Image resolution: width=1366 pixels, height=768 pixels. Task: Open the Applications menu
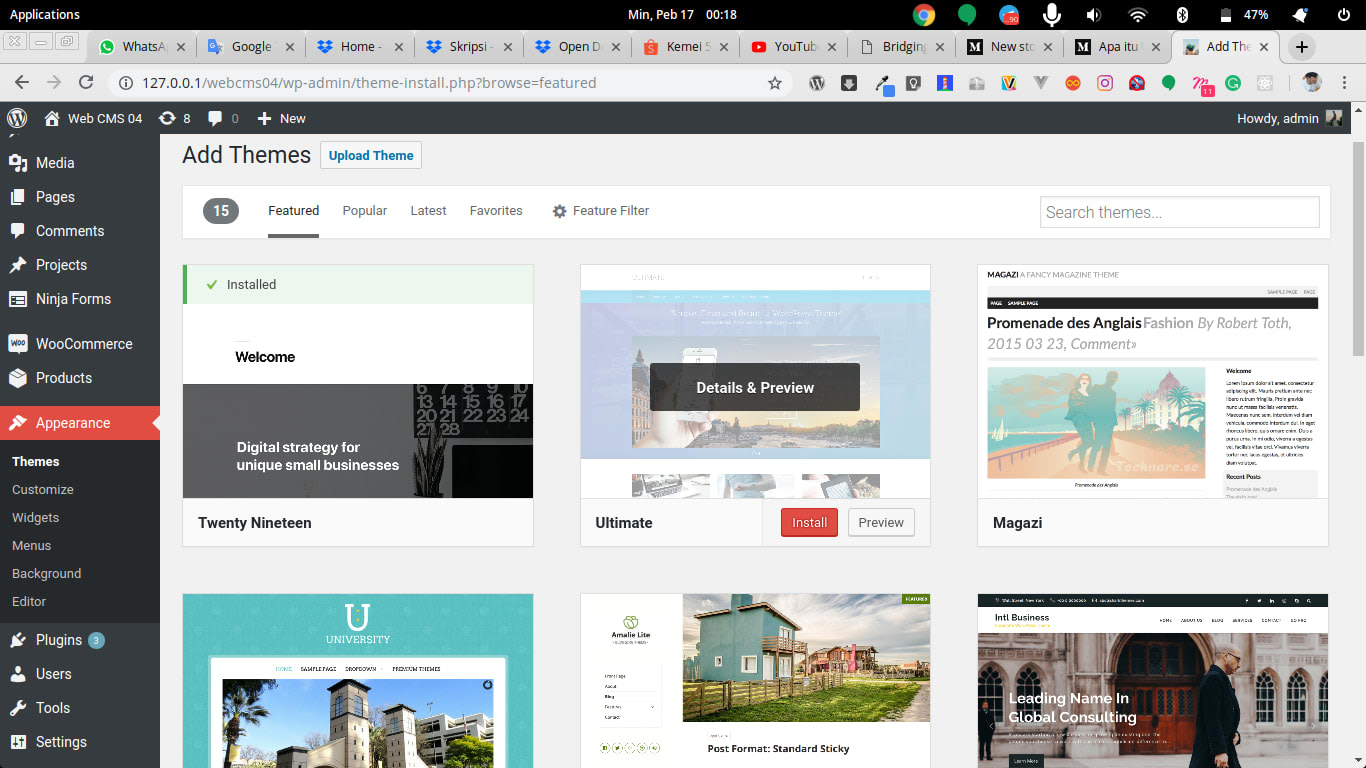tap(45, 14)
